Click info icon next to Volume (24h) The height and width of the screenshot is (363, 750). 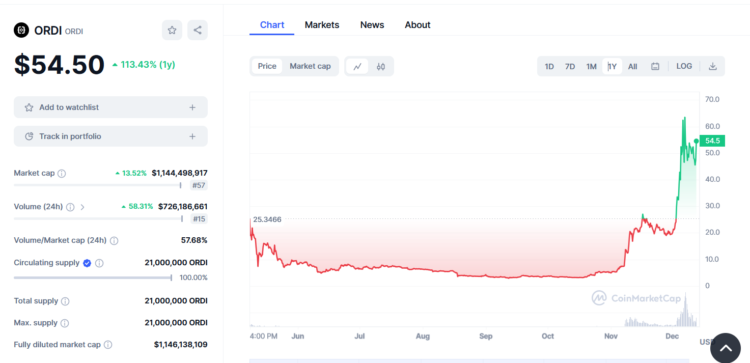click(70, 207)
